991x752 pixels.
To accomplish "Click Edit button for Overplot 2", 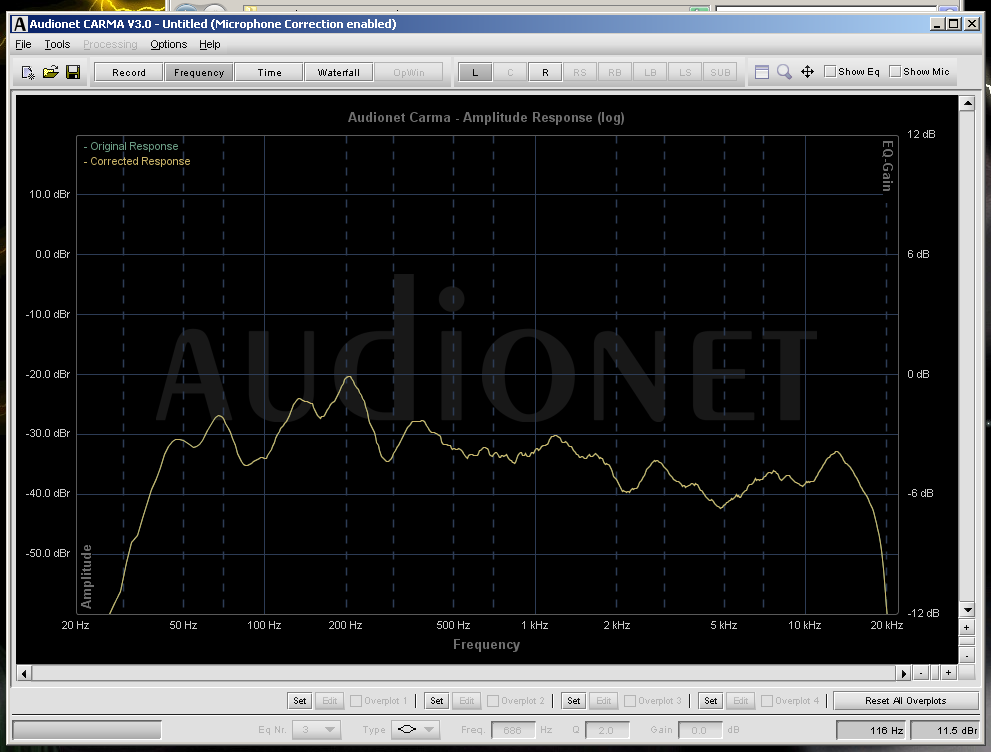I will coord(467,701).
